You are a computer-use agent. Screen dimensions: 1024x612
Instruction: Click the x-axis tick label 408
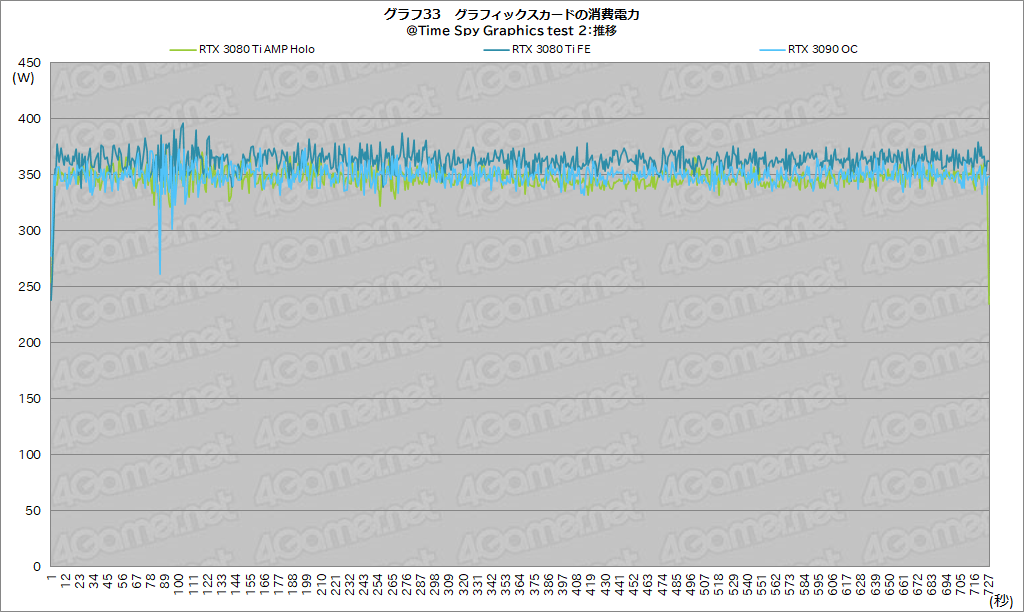click(577, 584)
